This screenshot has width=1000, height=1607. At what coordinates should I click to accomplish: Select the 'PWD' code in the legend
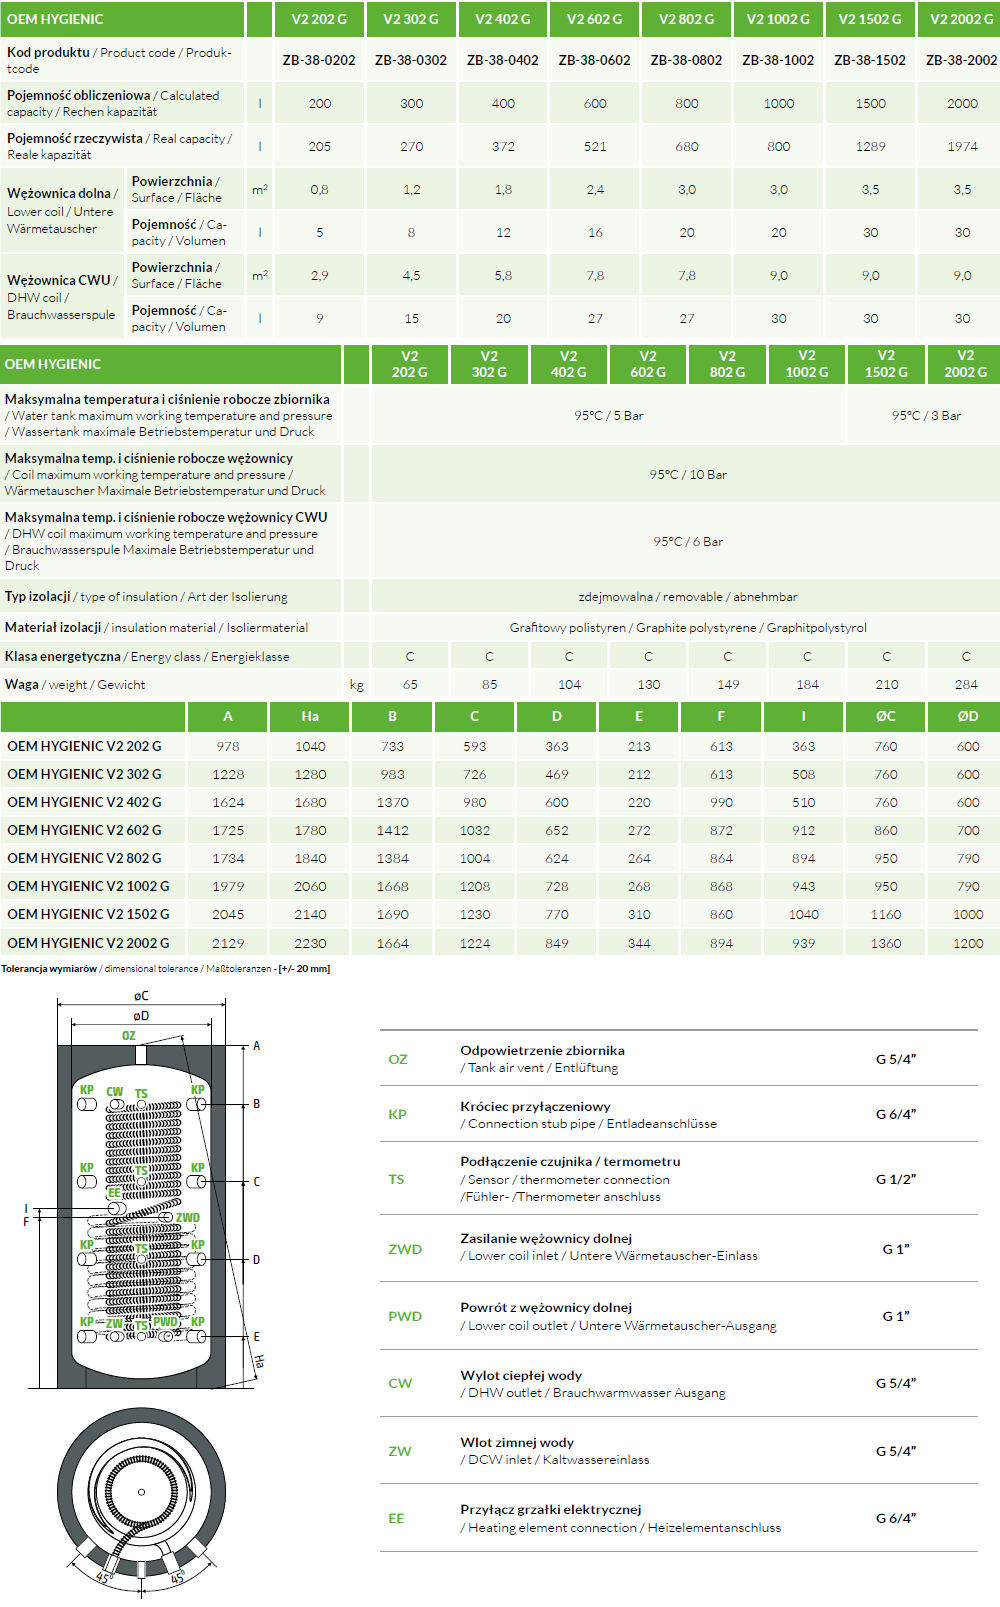click(405, 1316)
